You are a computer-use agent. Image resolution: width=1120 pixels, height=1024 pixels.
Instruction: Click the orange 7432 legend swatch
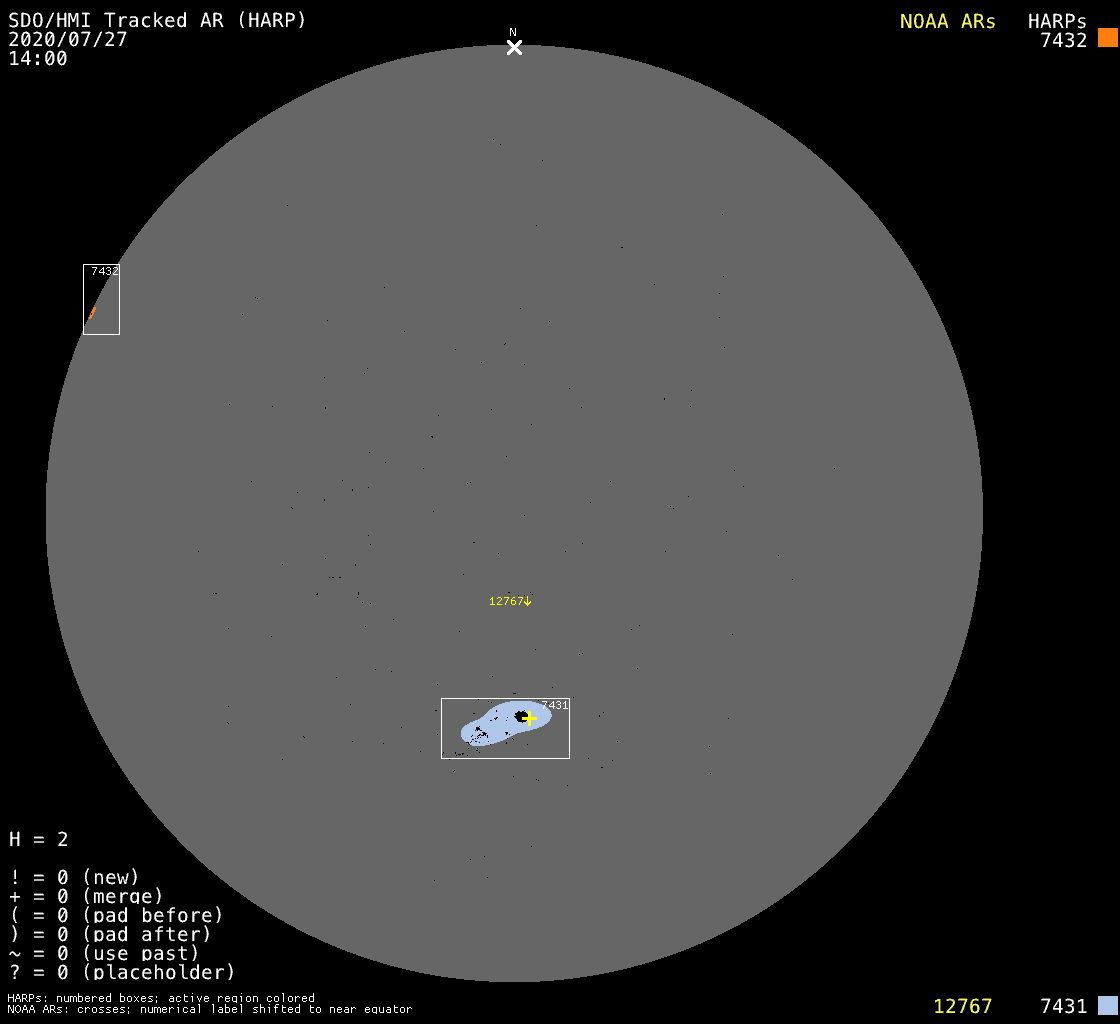tap(1107, 38)
